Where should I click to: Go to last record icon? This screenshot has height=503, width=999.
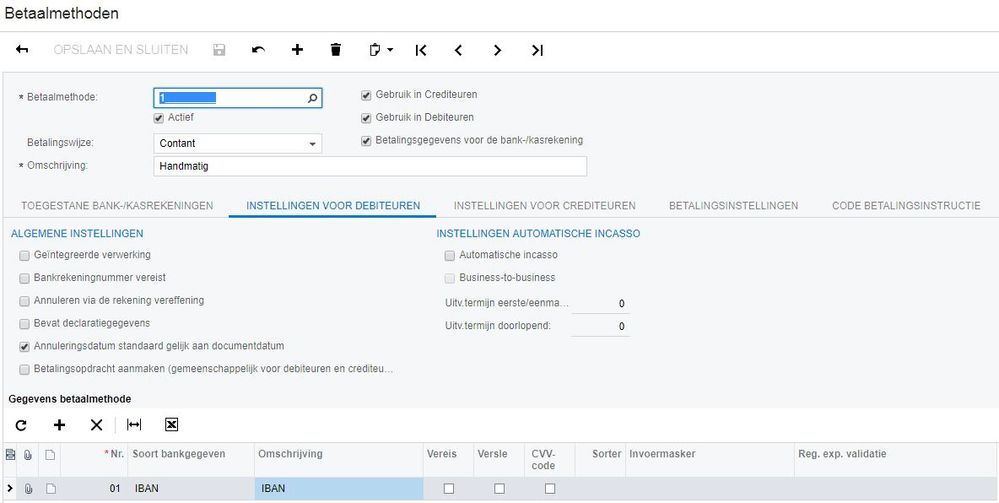[537, 50]
